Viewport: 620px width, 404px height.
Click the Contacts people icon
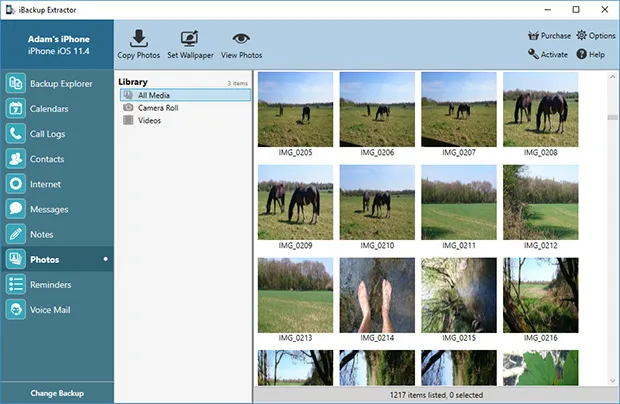(x=16, y=159)
